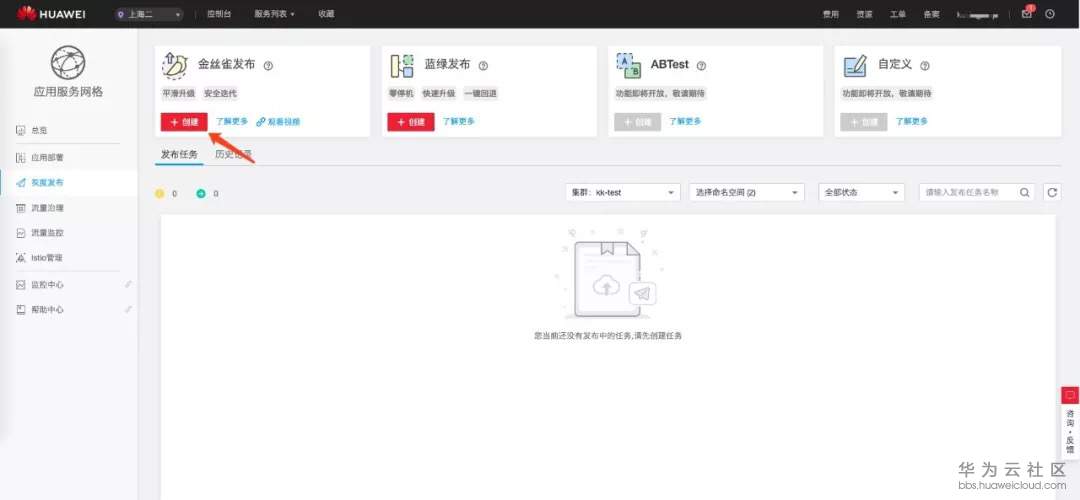Click the 应用服务网格 globe logo
The height and width of the screenshot is (500, 1080).
click(x=68, y=63)
